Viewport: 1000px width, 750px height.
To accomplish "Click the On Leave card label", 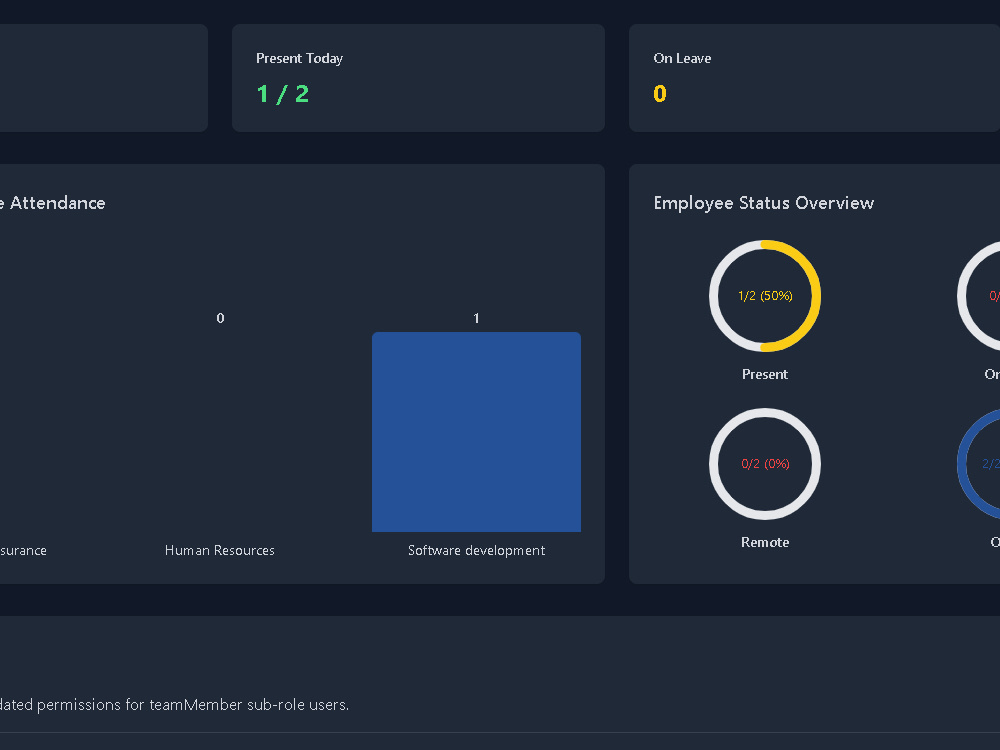I will pyautogui.click(x=682, y=58).
